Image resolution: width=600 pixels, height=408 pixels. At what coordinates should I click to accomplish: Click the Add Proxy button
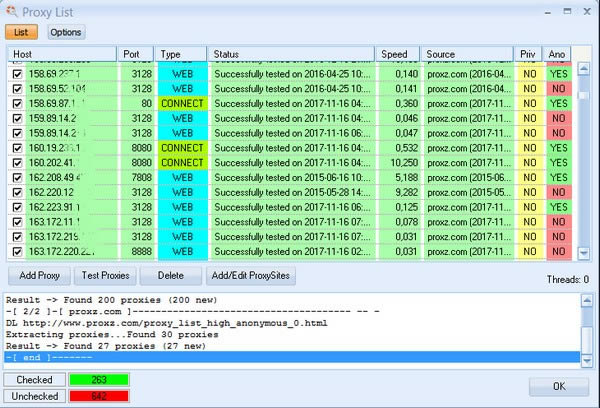point(39,275)
